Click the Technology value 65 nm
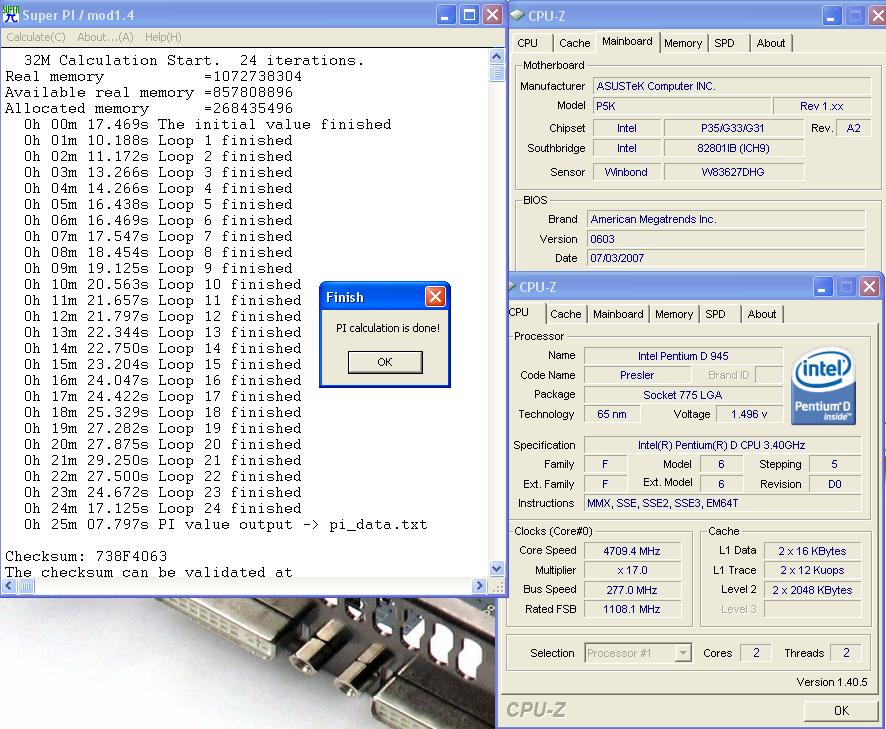Image resolution: width=886 pixels, height=729 pixels. pyautogui.click(x=612, y=414)
